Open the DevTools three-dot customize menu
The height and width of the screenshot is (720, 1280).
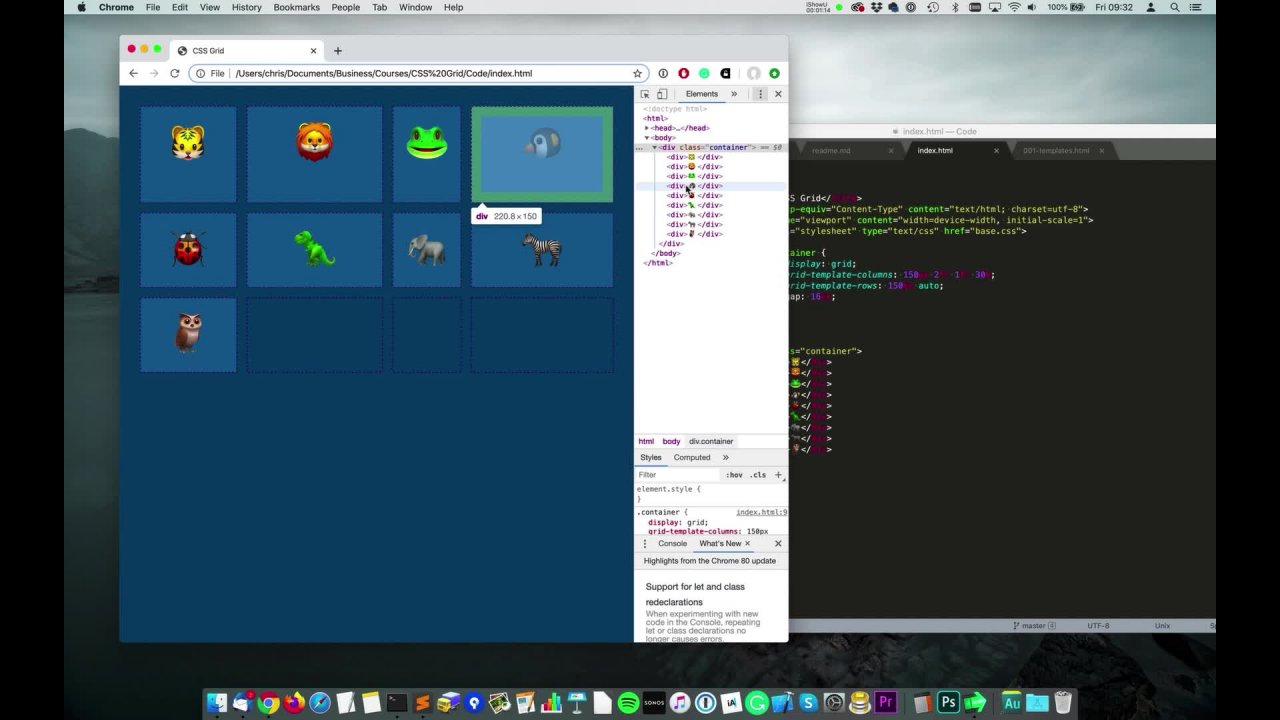760,94
